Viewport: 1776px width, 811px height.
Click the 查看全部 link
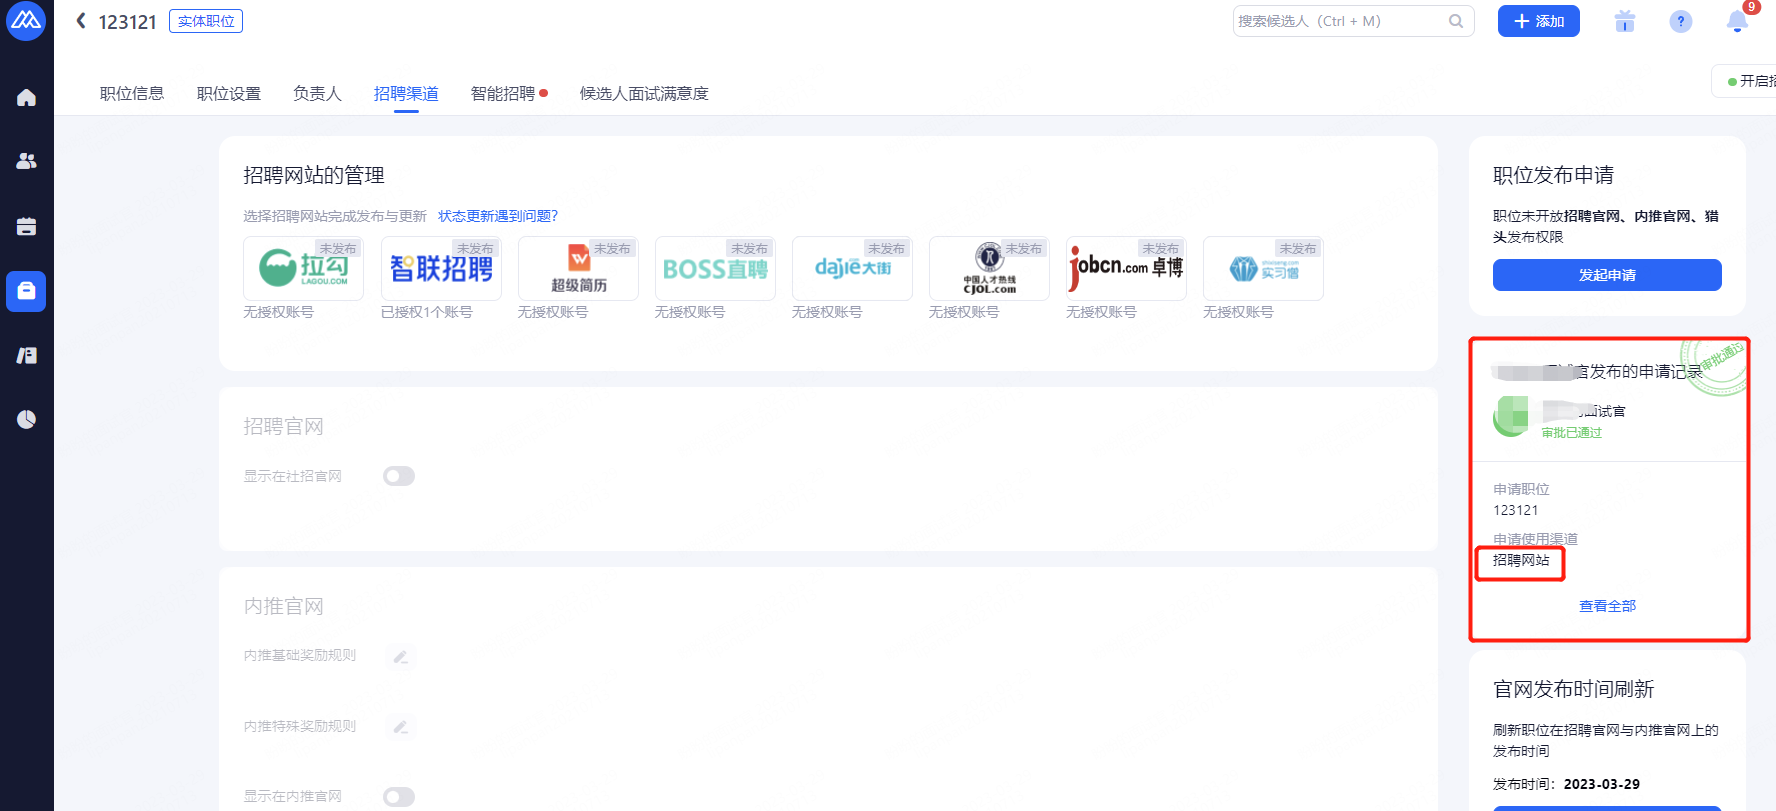pos(1607,606)
